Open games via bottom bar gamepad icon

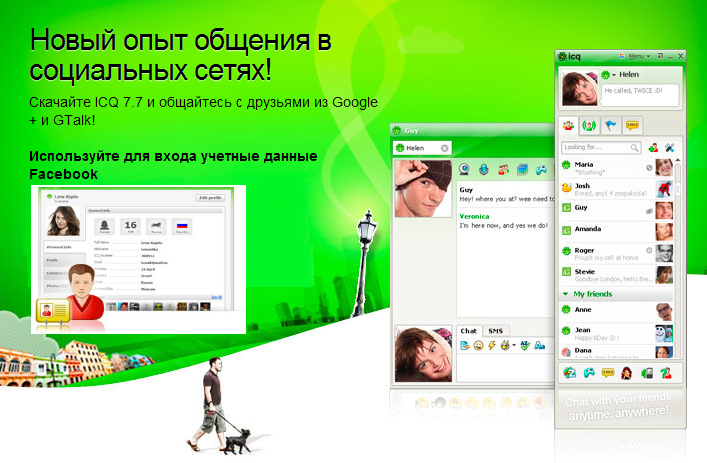(x=589, y=373)
